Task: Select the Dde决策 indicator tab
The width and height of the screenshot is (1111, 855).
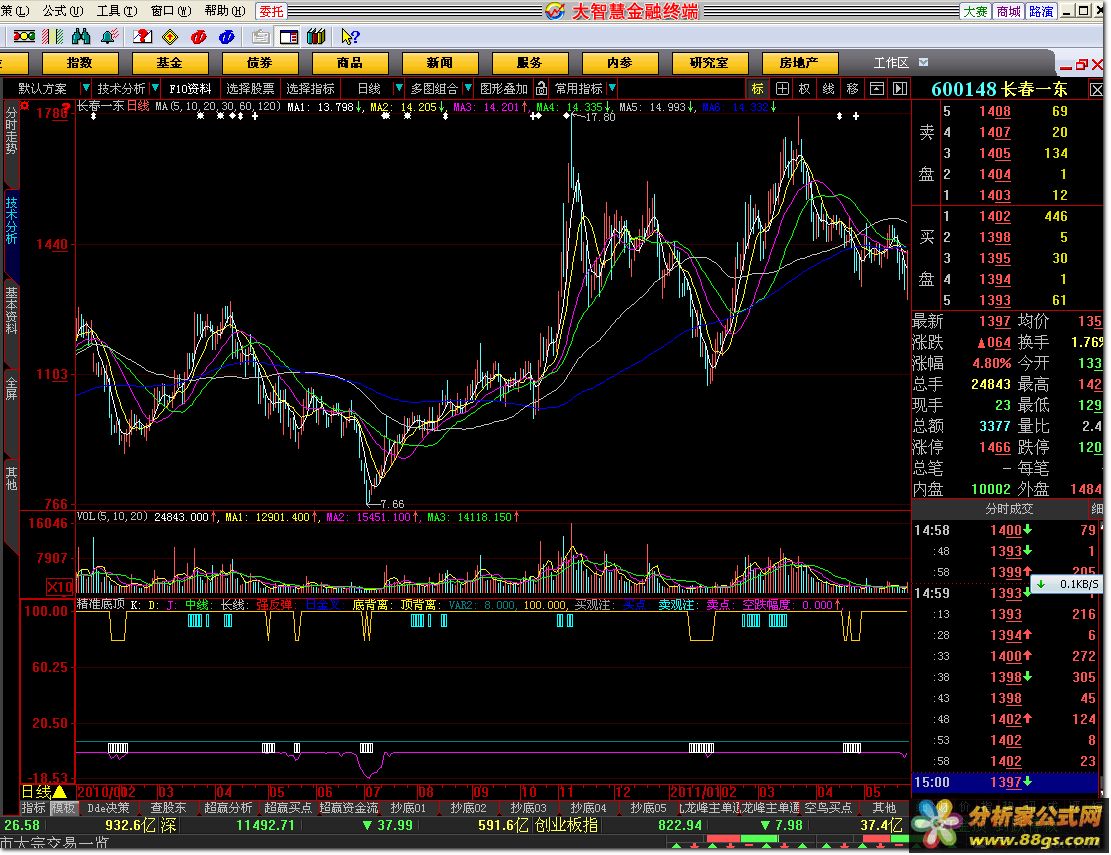Action: [108, 808]
